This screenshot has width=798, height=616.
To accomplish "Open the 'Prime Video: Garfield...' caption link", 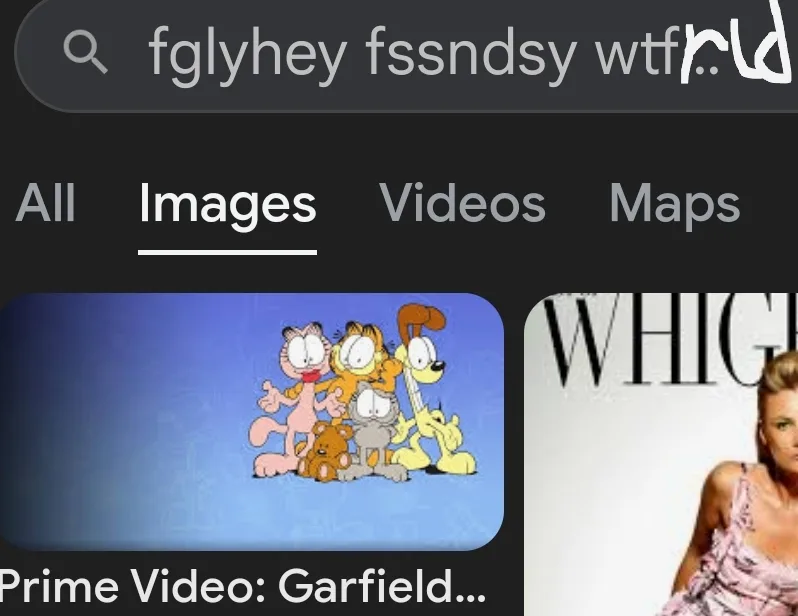I will 243,586.
